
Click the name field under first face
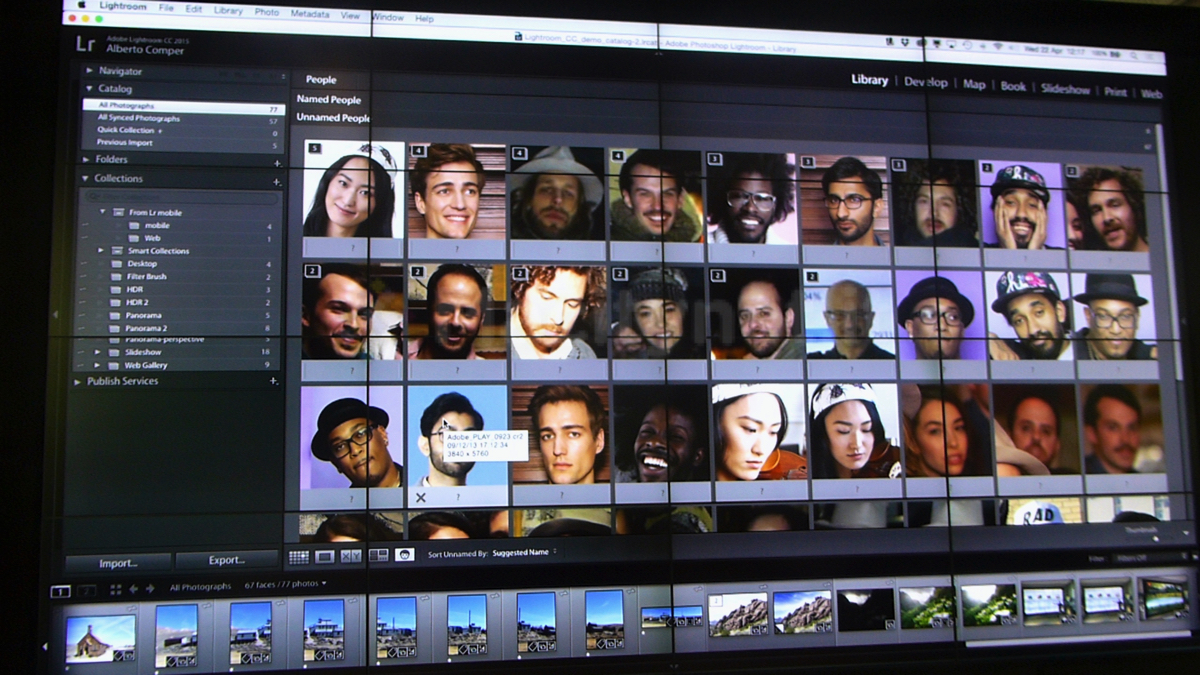point(352,249)
